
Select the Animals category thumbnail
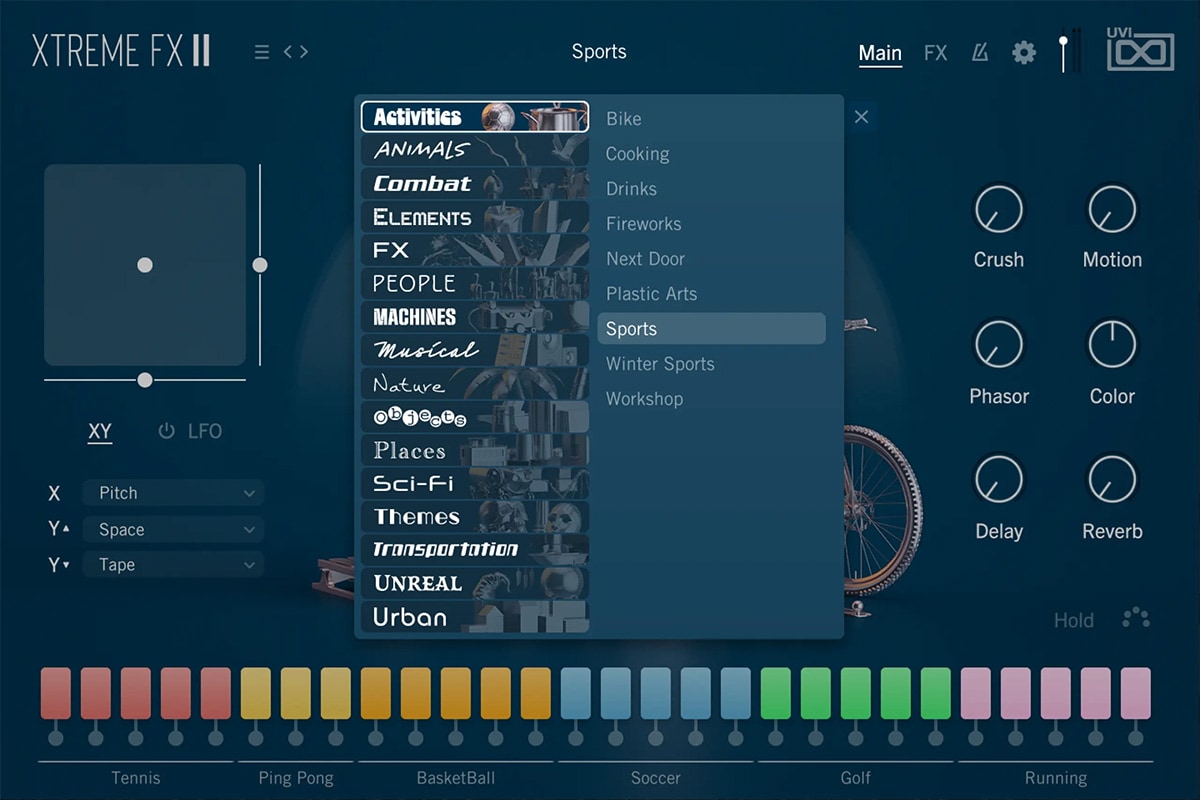pyautogui.click(x=475, y=150)
